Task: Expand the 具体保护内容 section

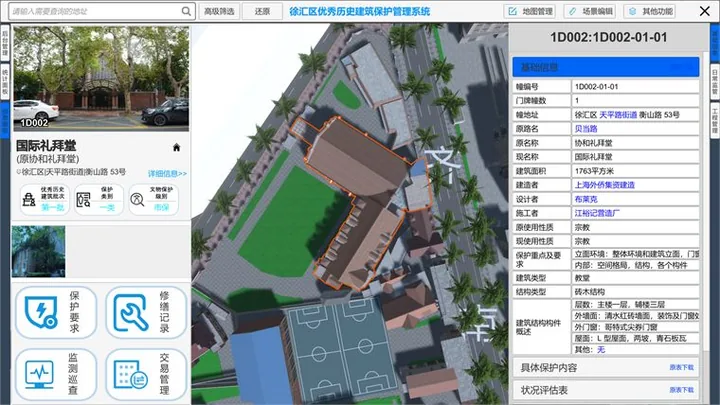Action: click(x=606, y=367)
